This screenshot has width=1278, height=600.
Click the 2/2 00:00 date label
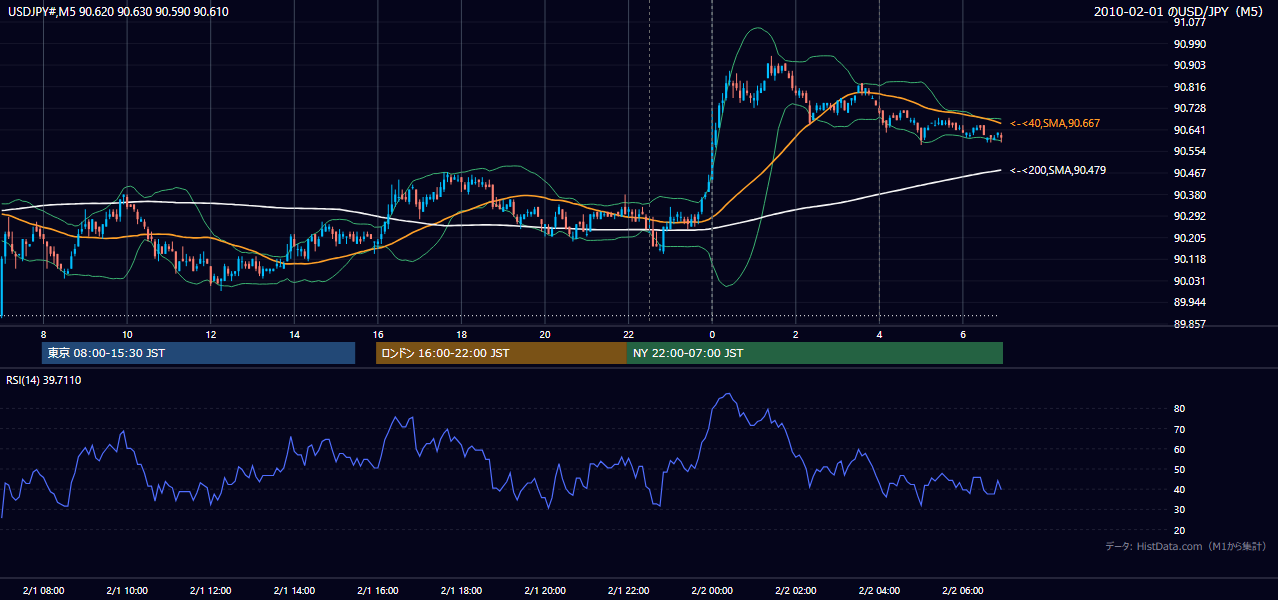[711, 590]
